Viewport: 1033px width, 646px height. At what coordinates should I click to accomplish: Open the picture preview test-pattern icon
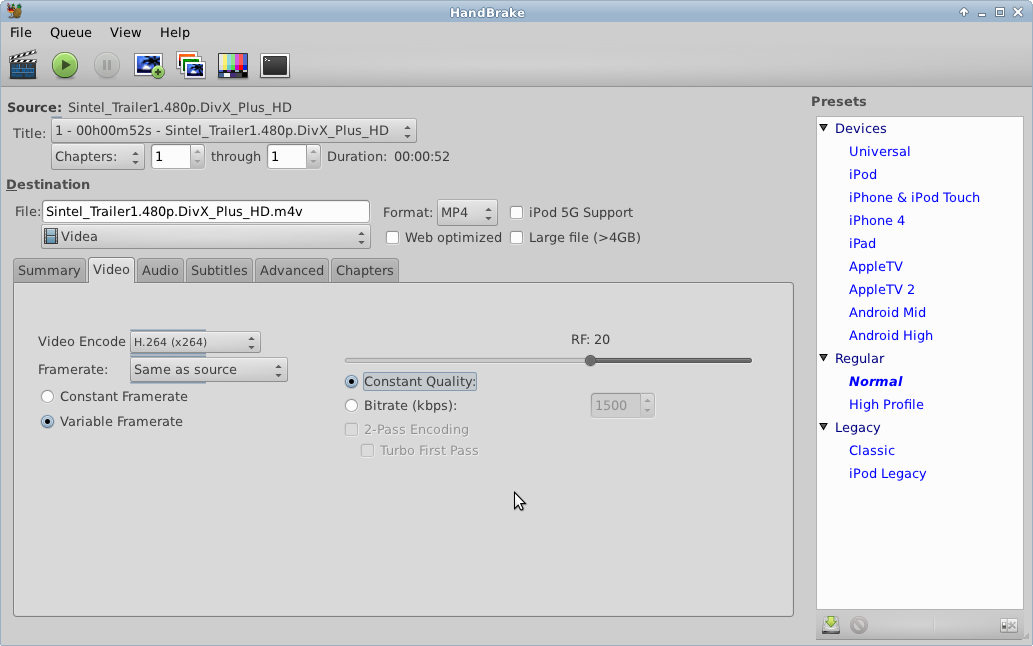click(x=233, y=65)
